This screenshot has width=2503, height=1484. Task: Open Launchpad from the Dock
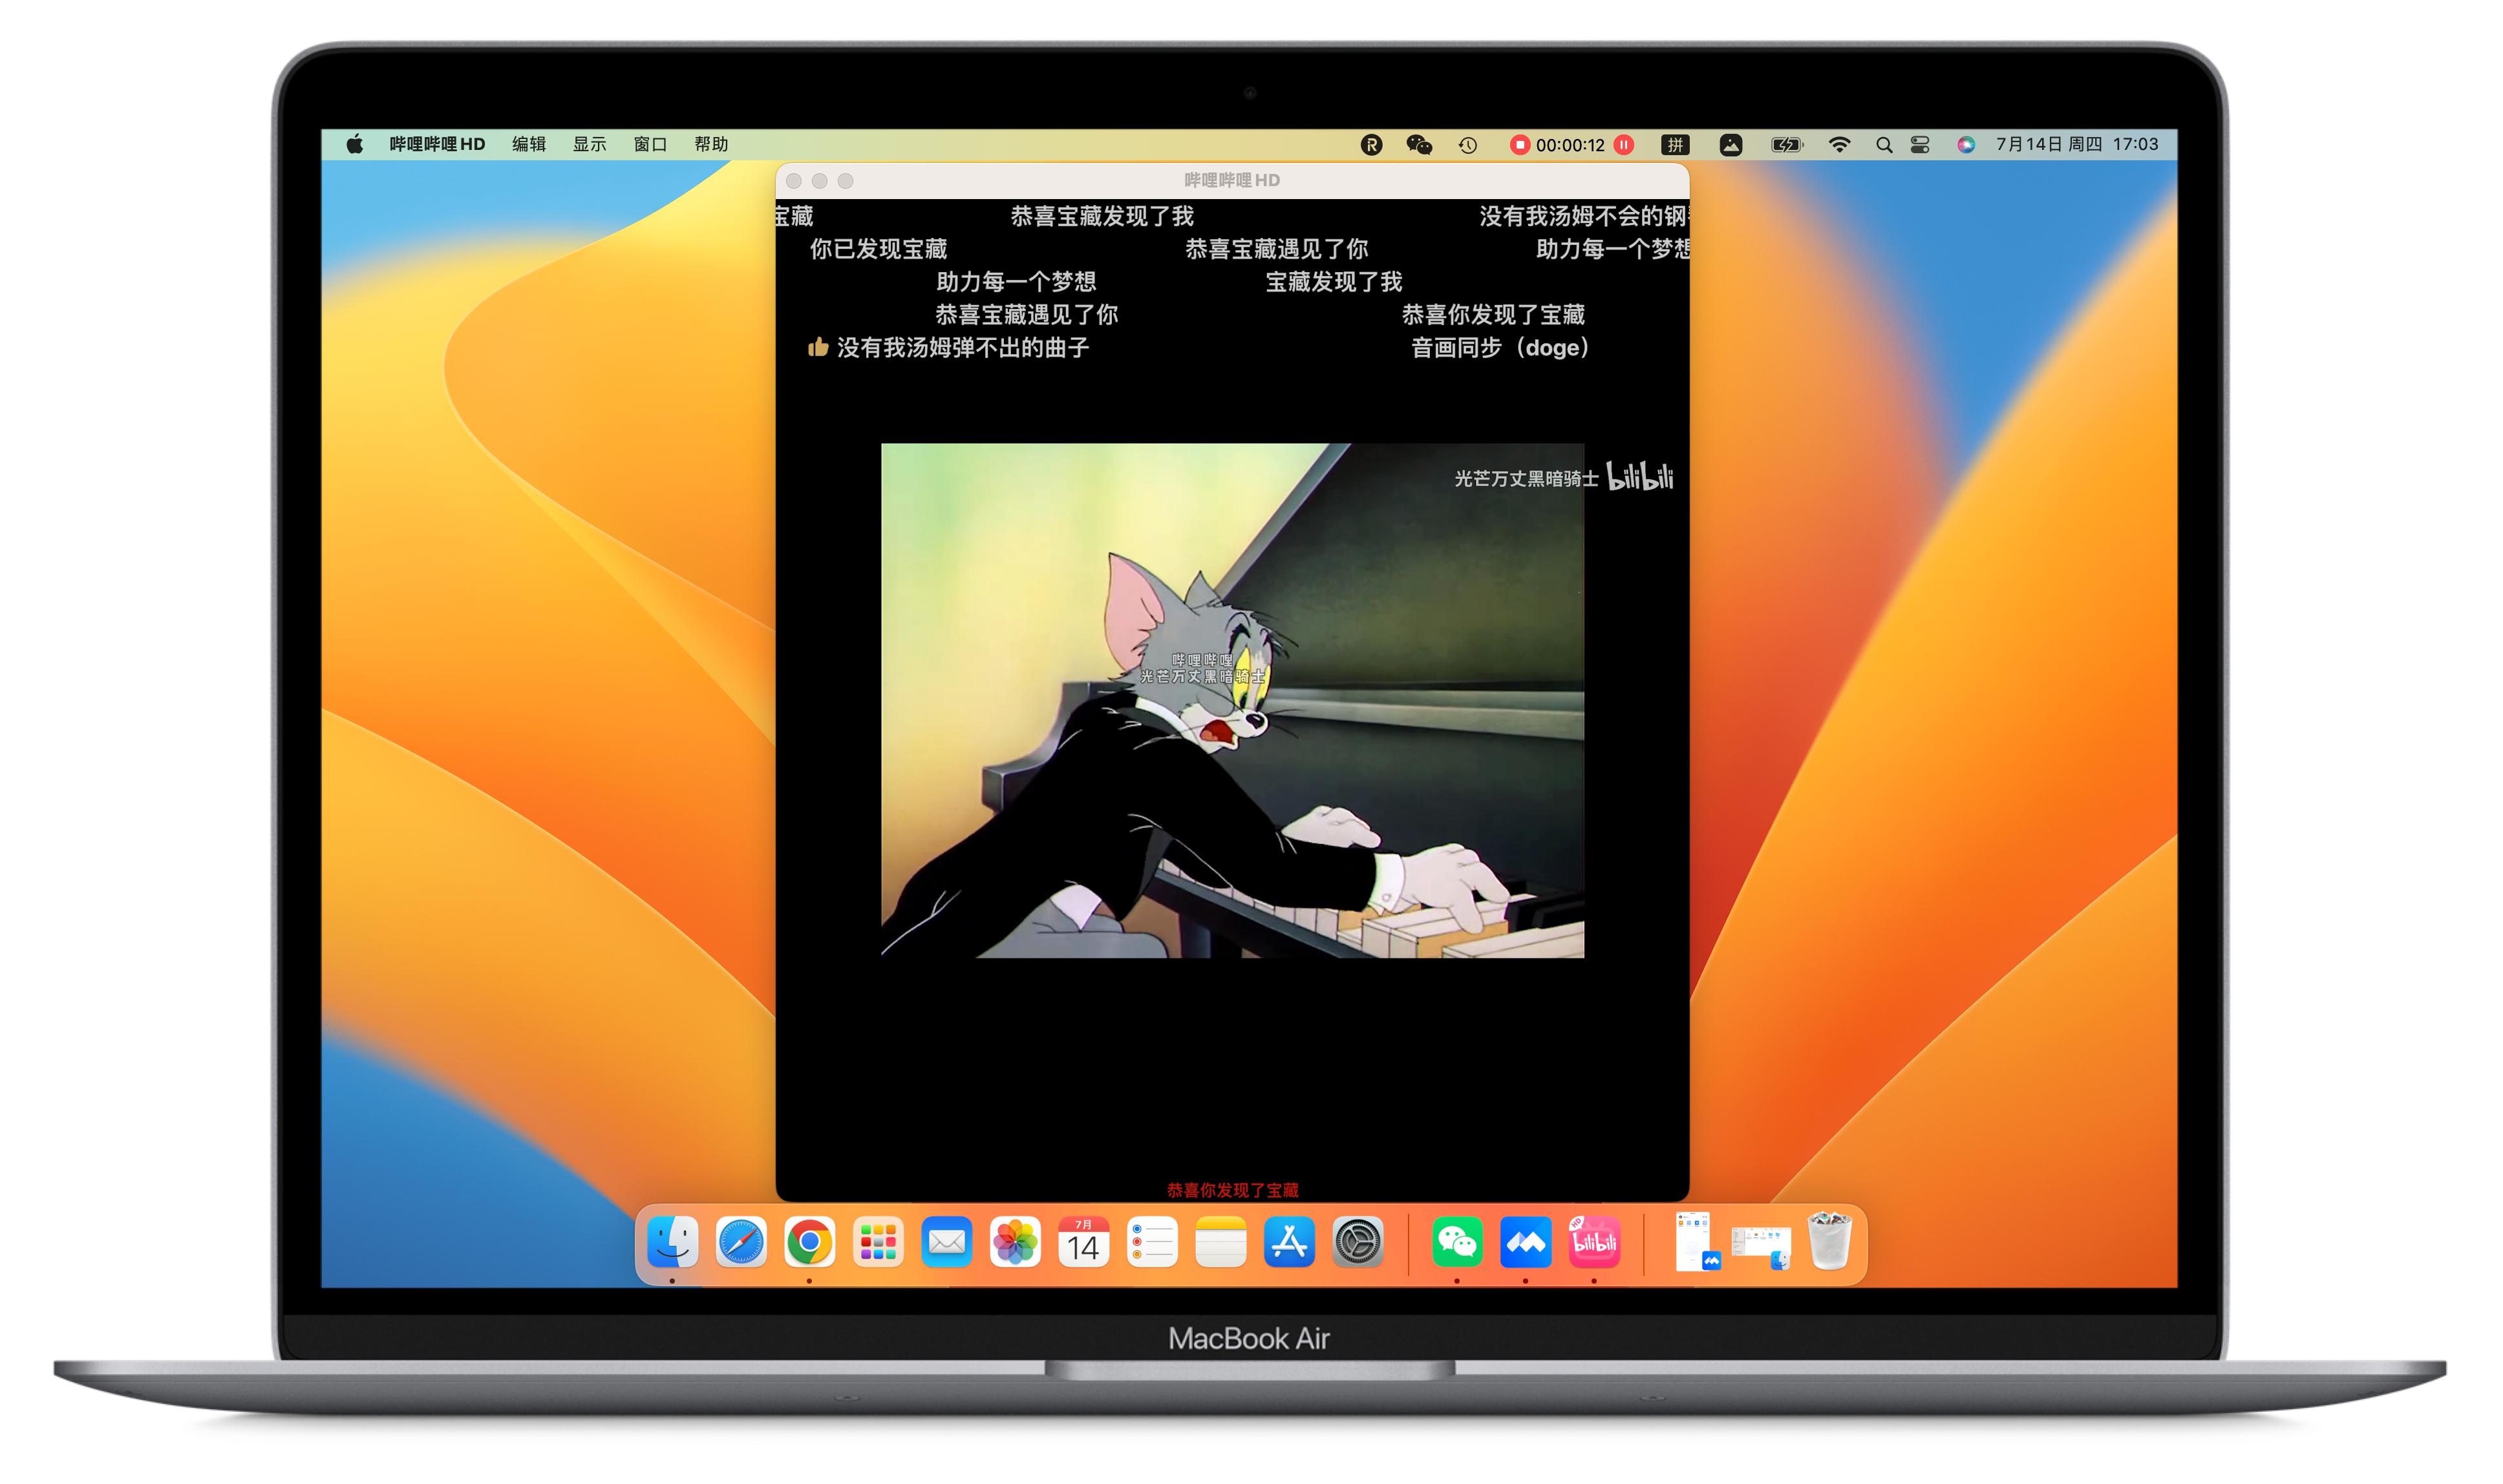[x=877, y=1243]
